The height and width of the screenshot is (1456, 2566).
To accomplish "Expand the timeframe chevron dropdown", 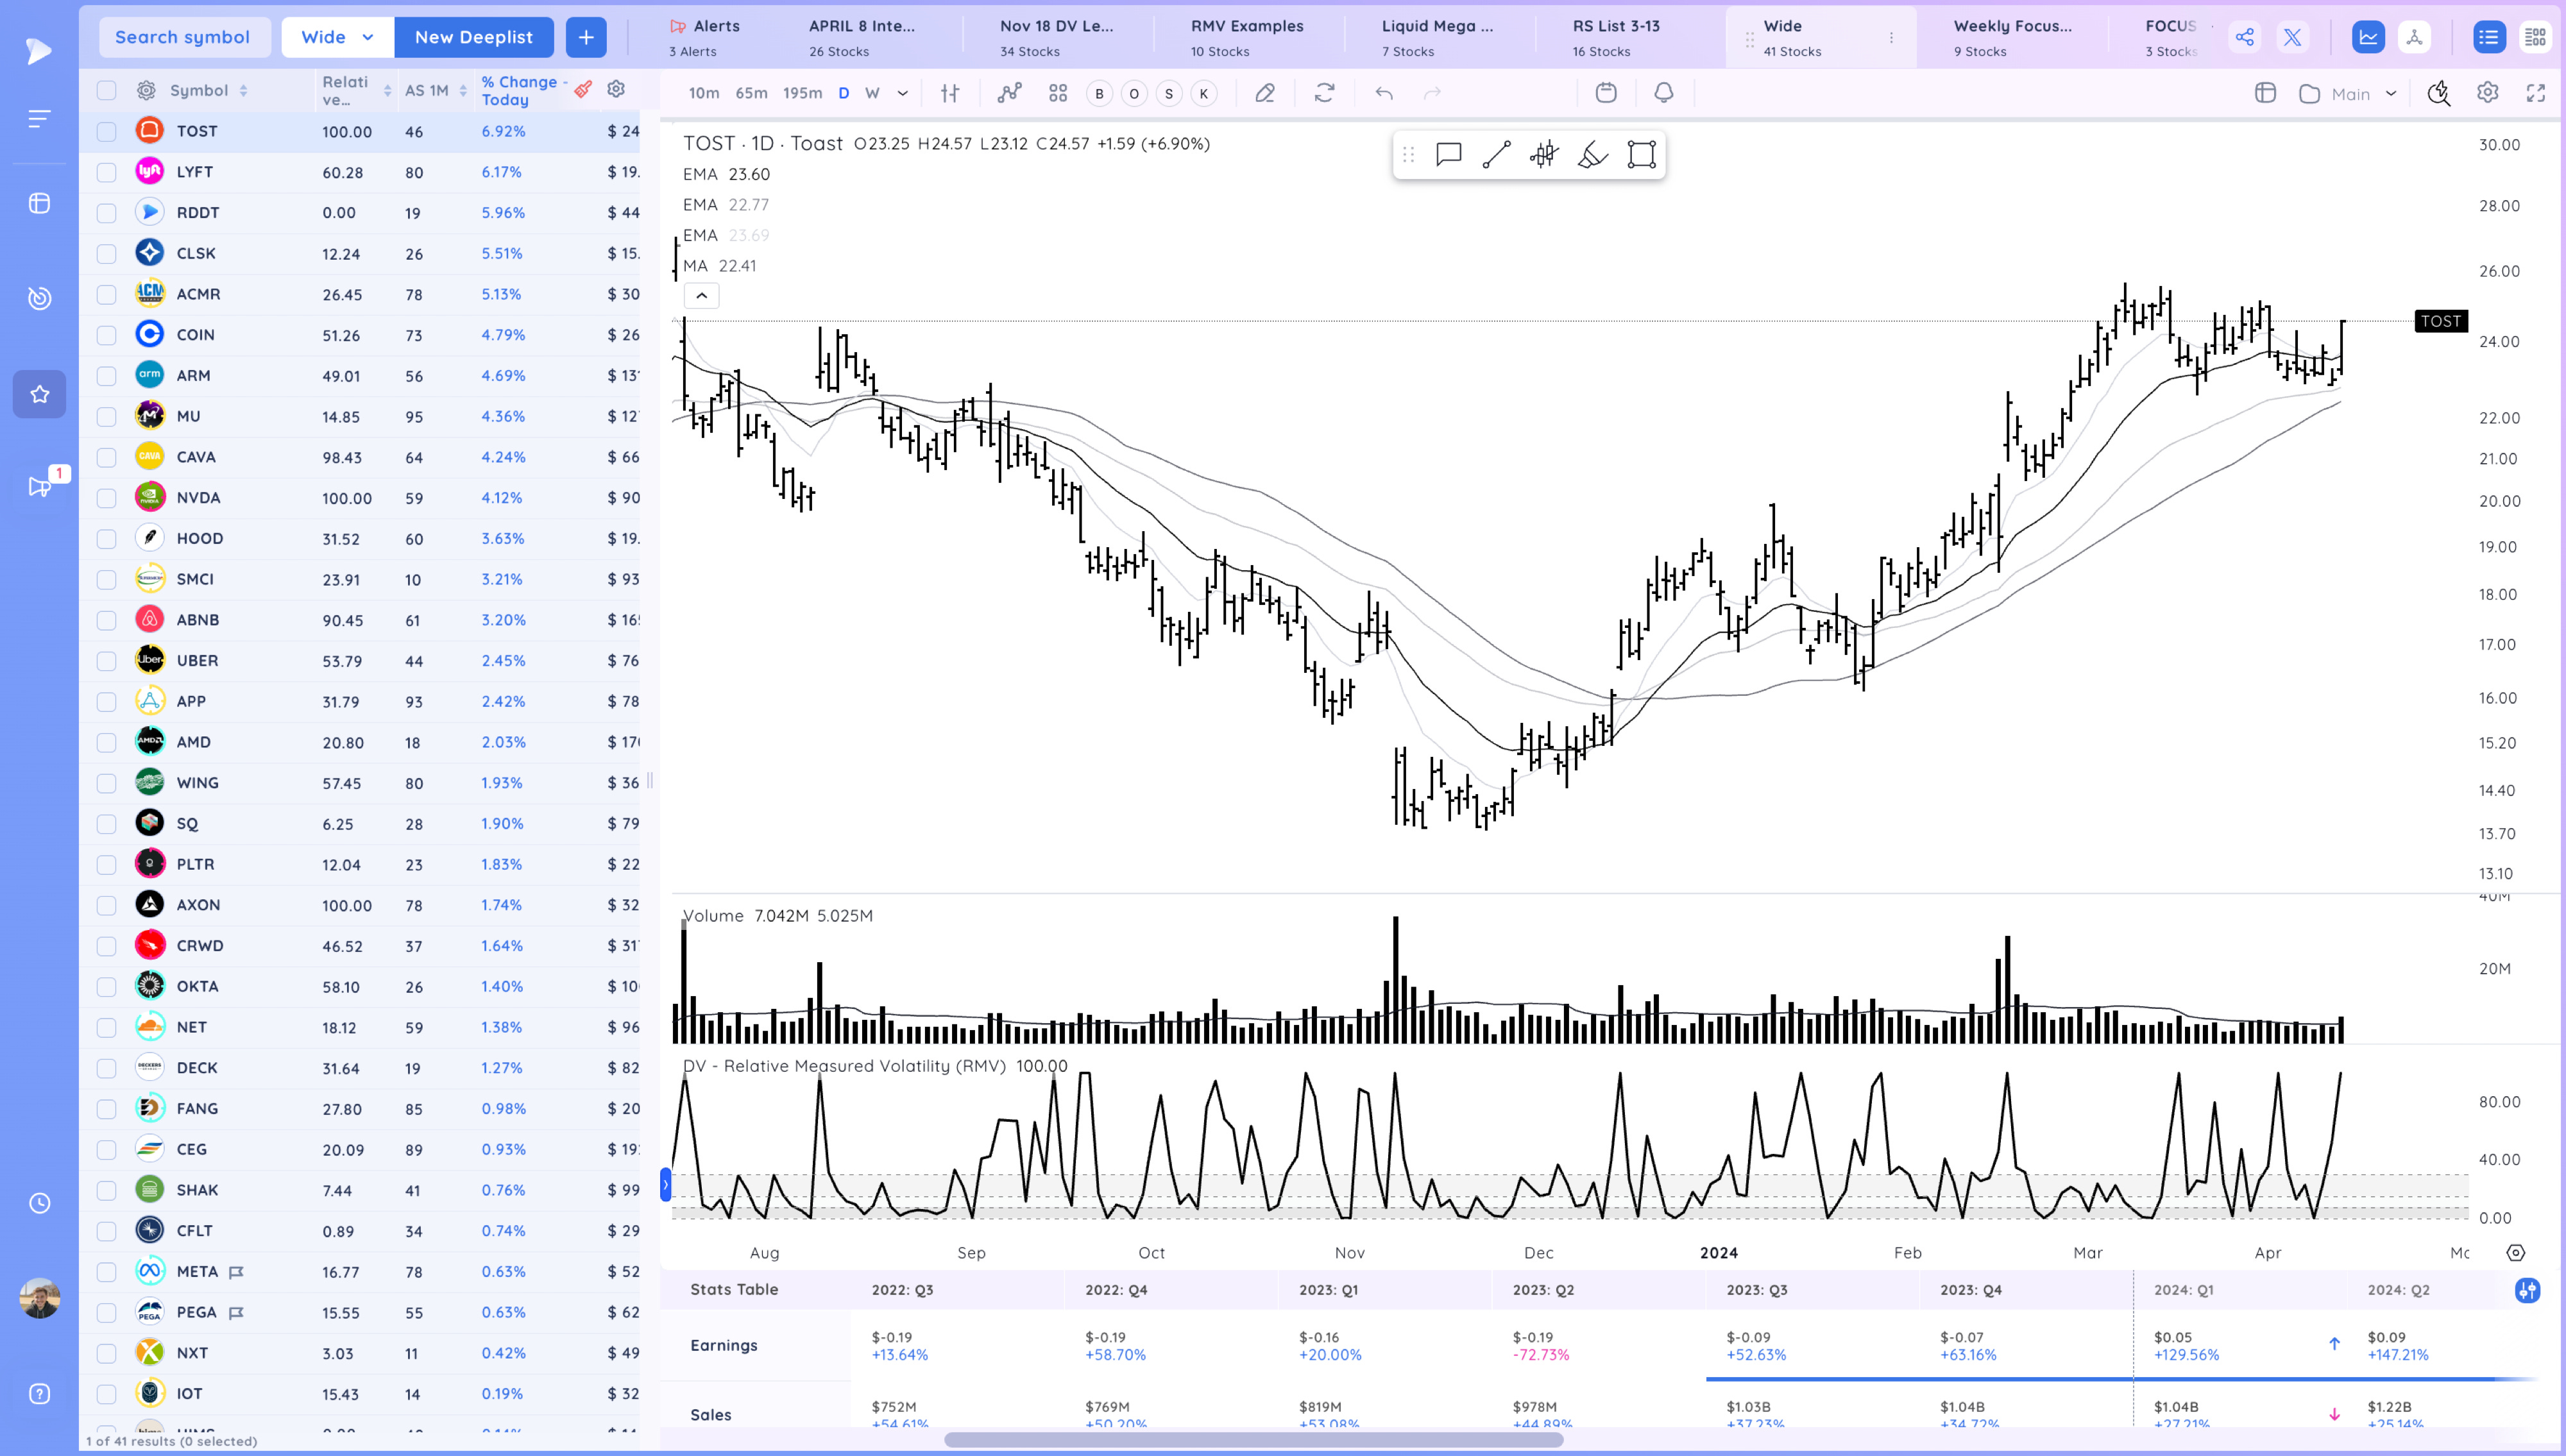I will point(902,93).
